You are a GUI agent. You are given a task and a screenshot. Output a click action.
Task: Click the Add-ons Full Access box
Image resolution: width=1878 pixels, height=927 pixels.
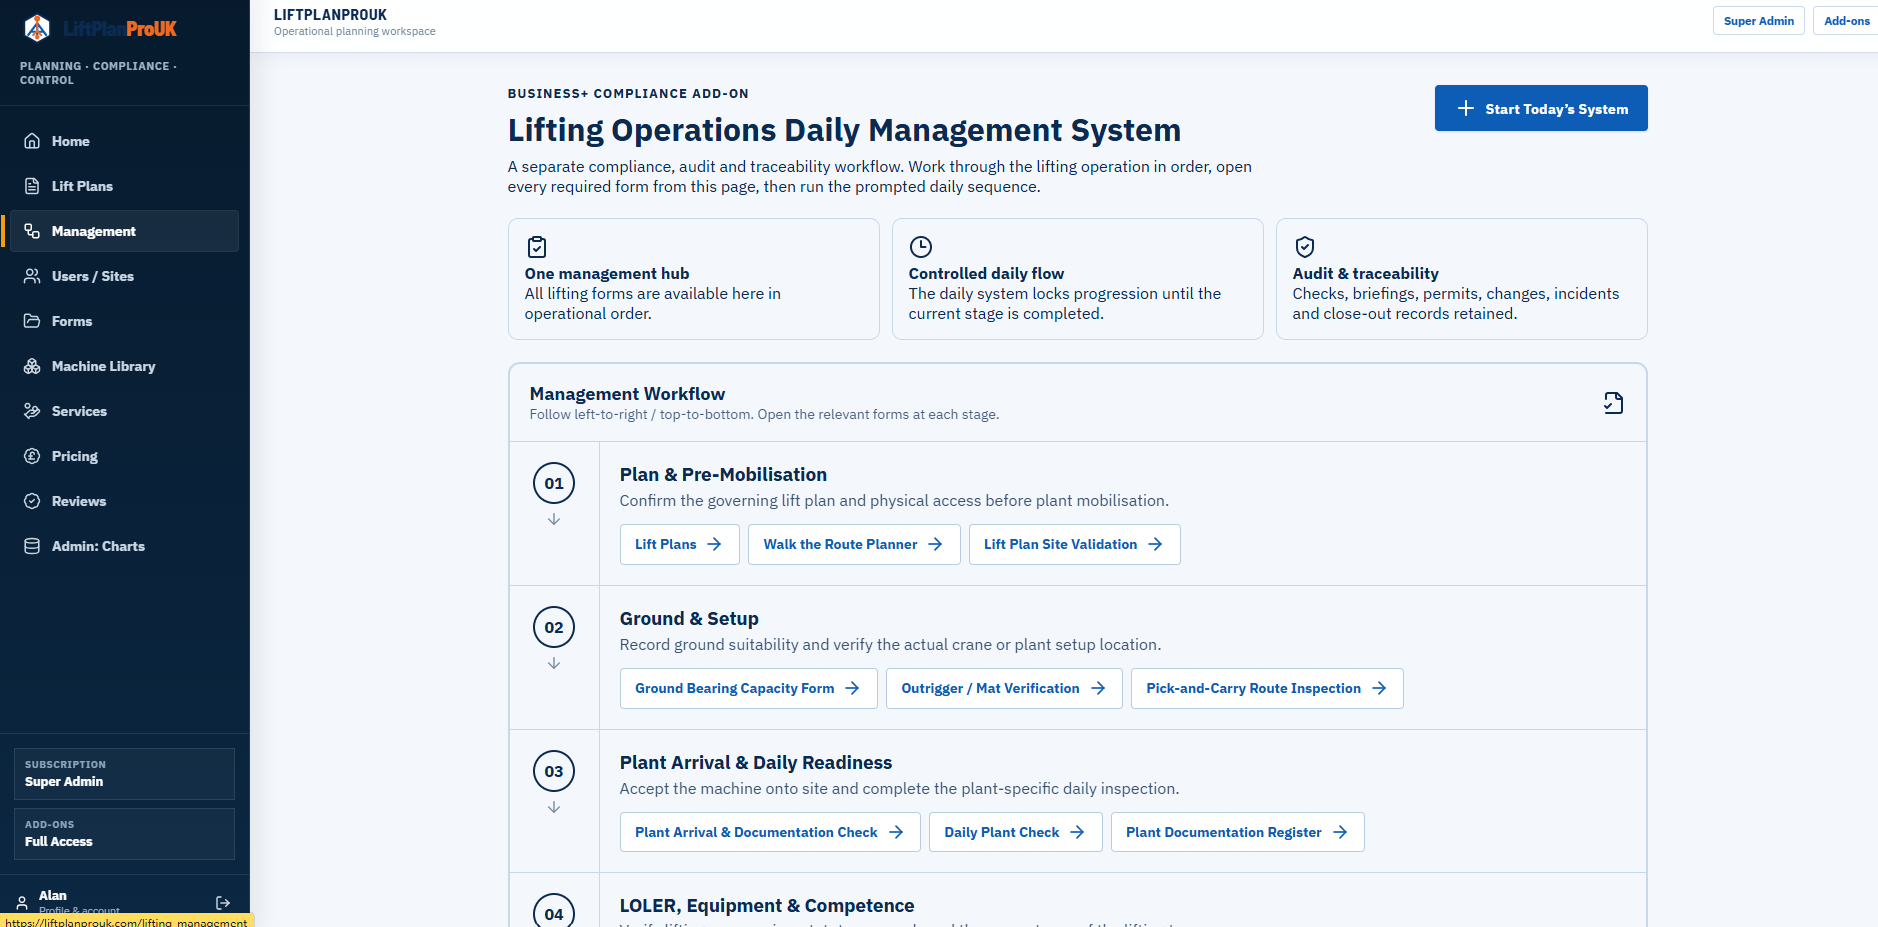coord(124,834)
